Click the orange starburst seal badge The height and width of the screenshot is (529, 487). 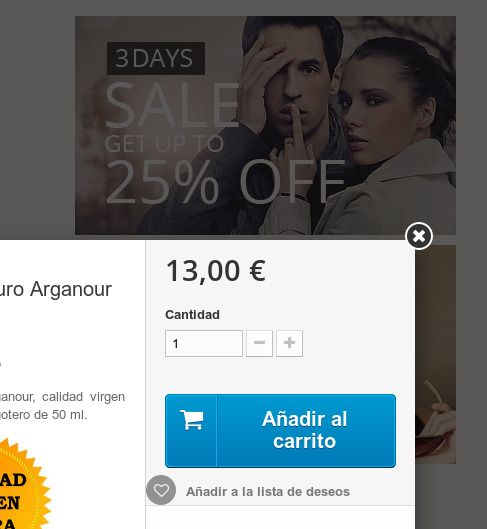pos(22,484)
